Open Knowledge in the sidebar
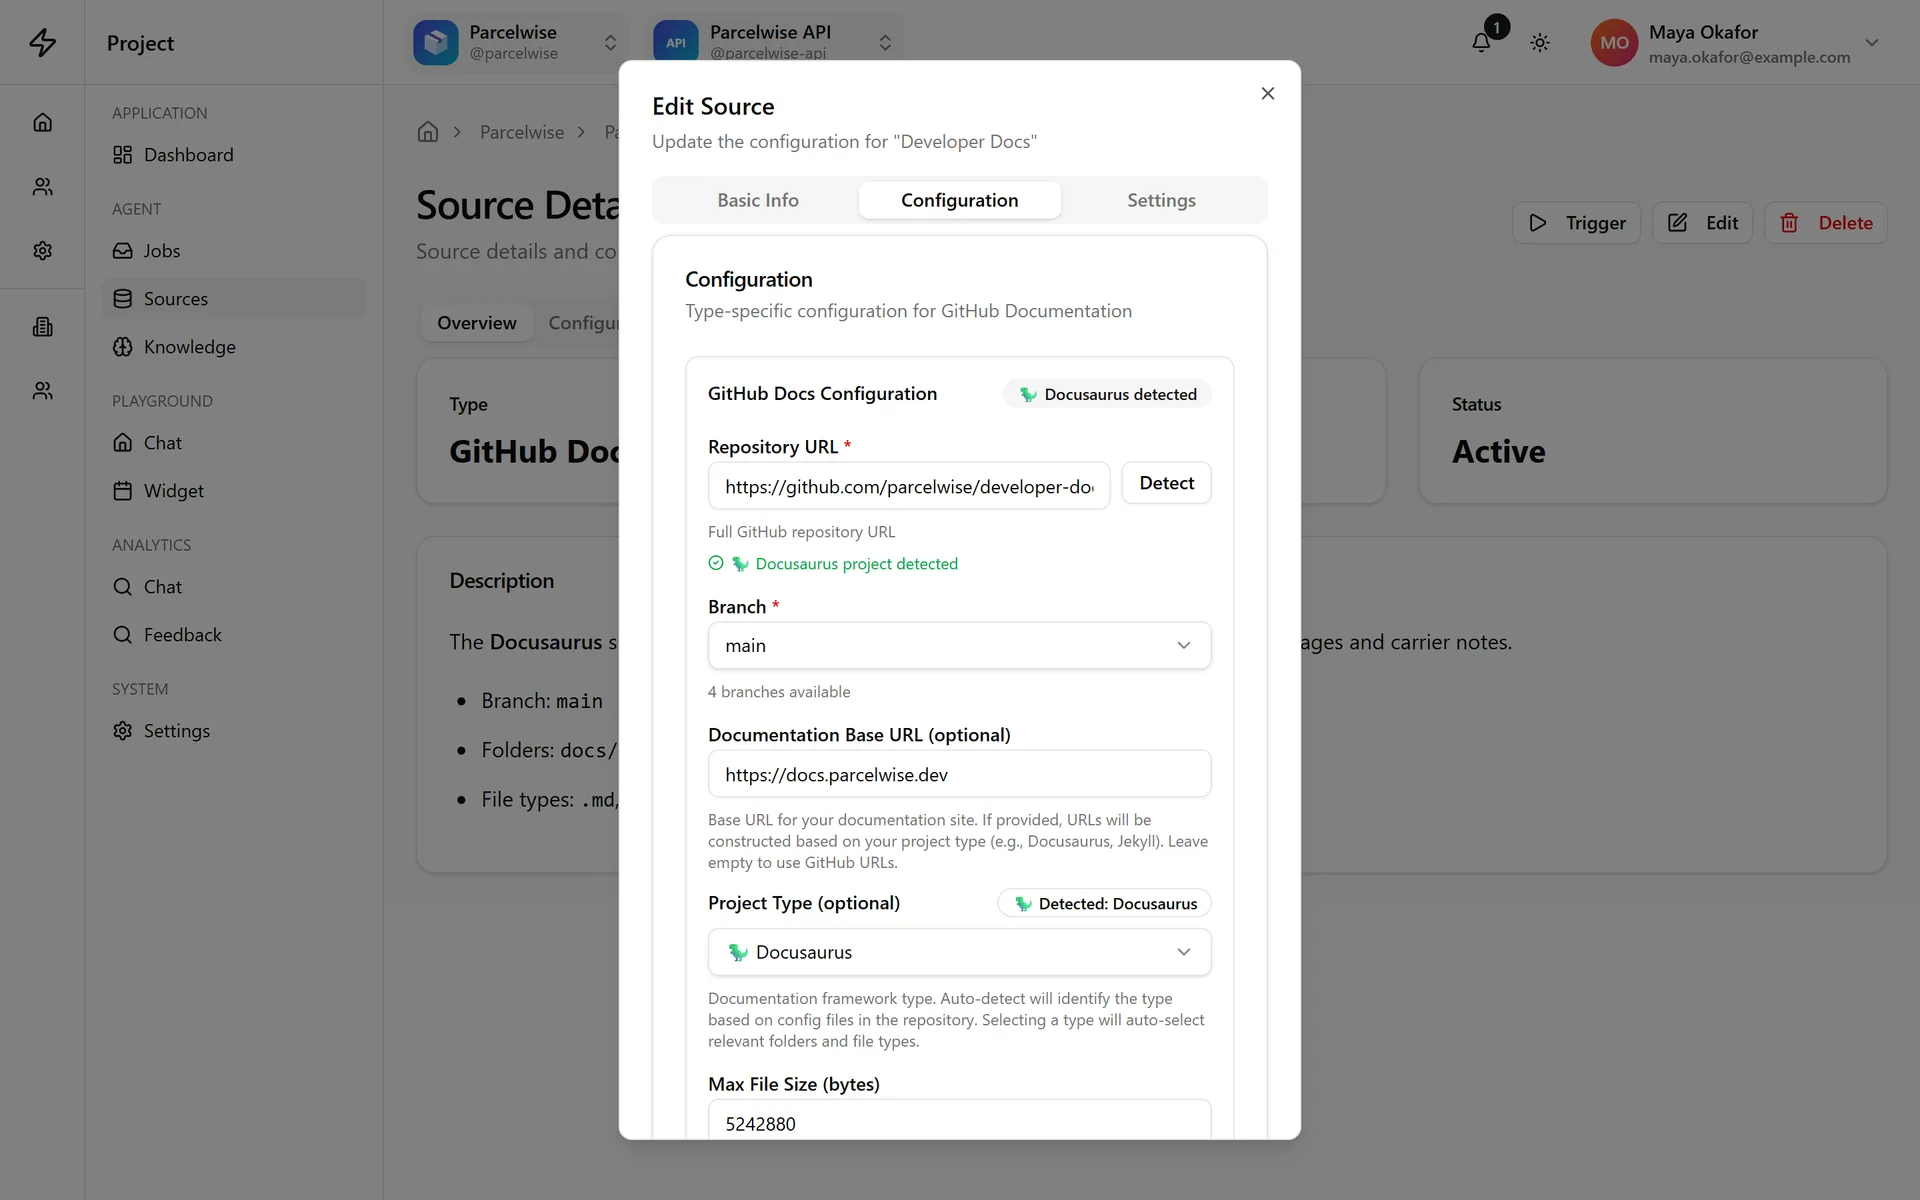Viewport: 1920px width, 1200px height. 234,347
